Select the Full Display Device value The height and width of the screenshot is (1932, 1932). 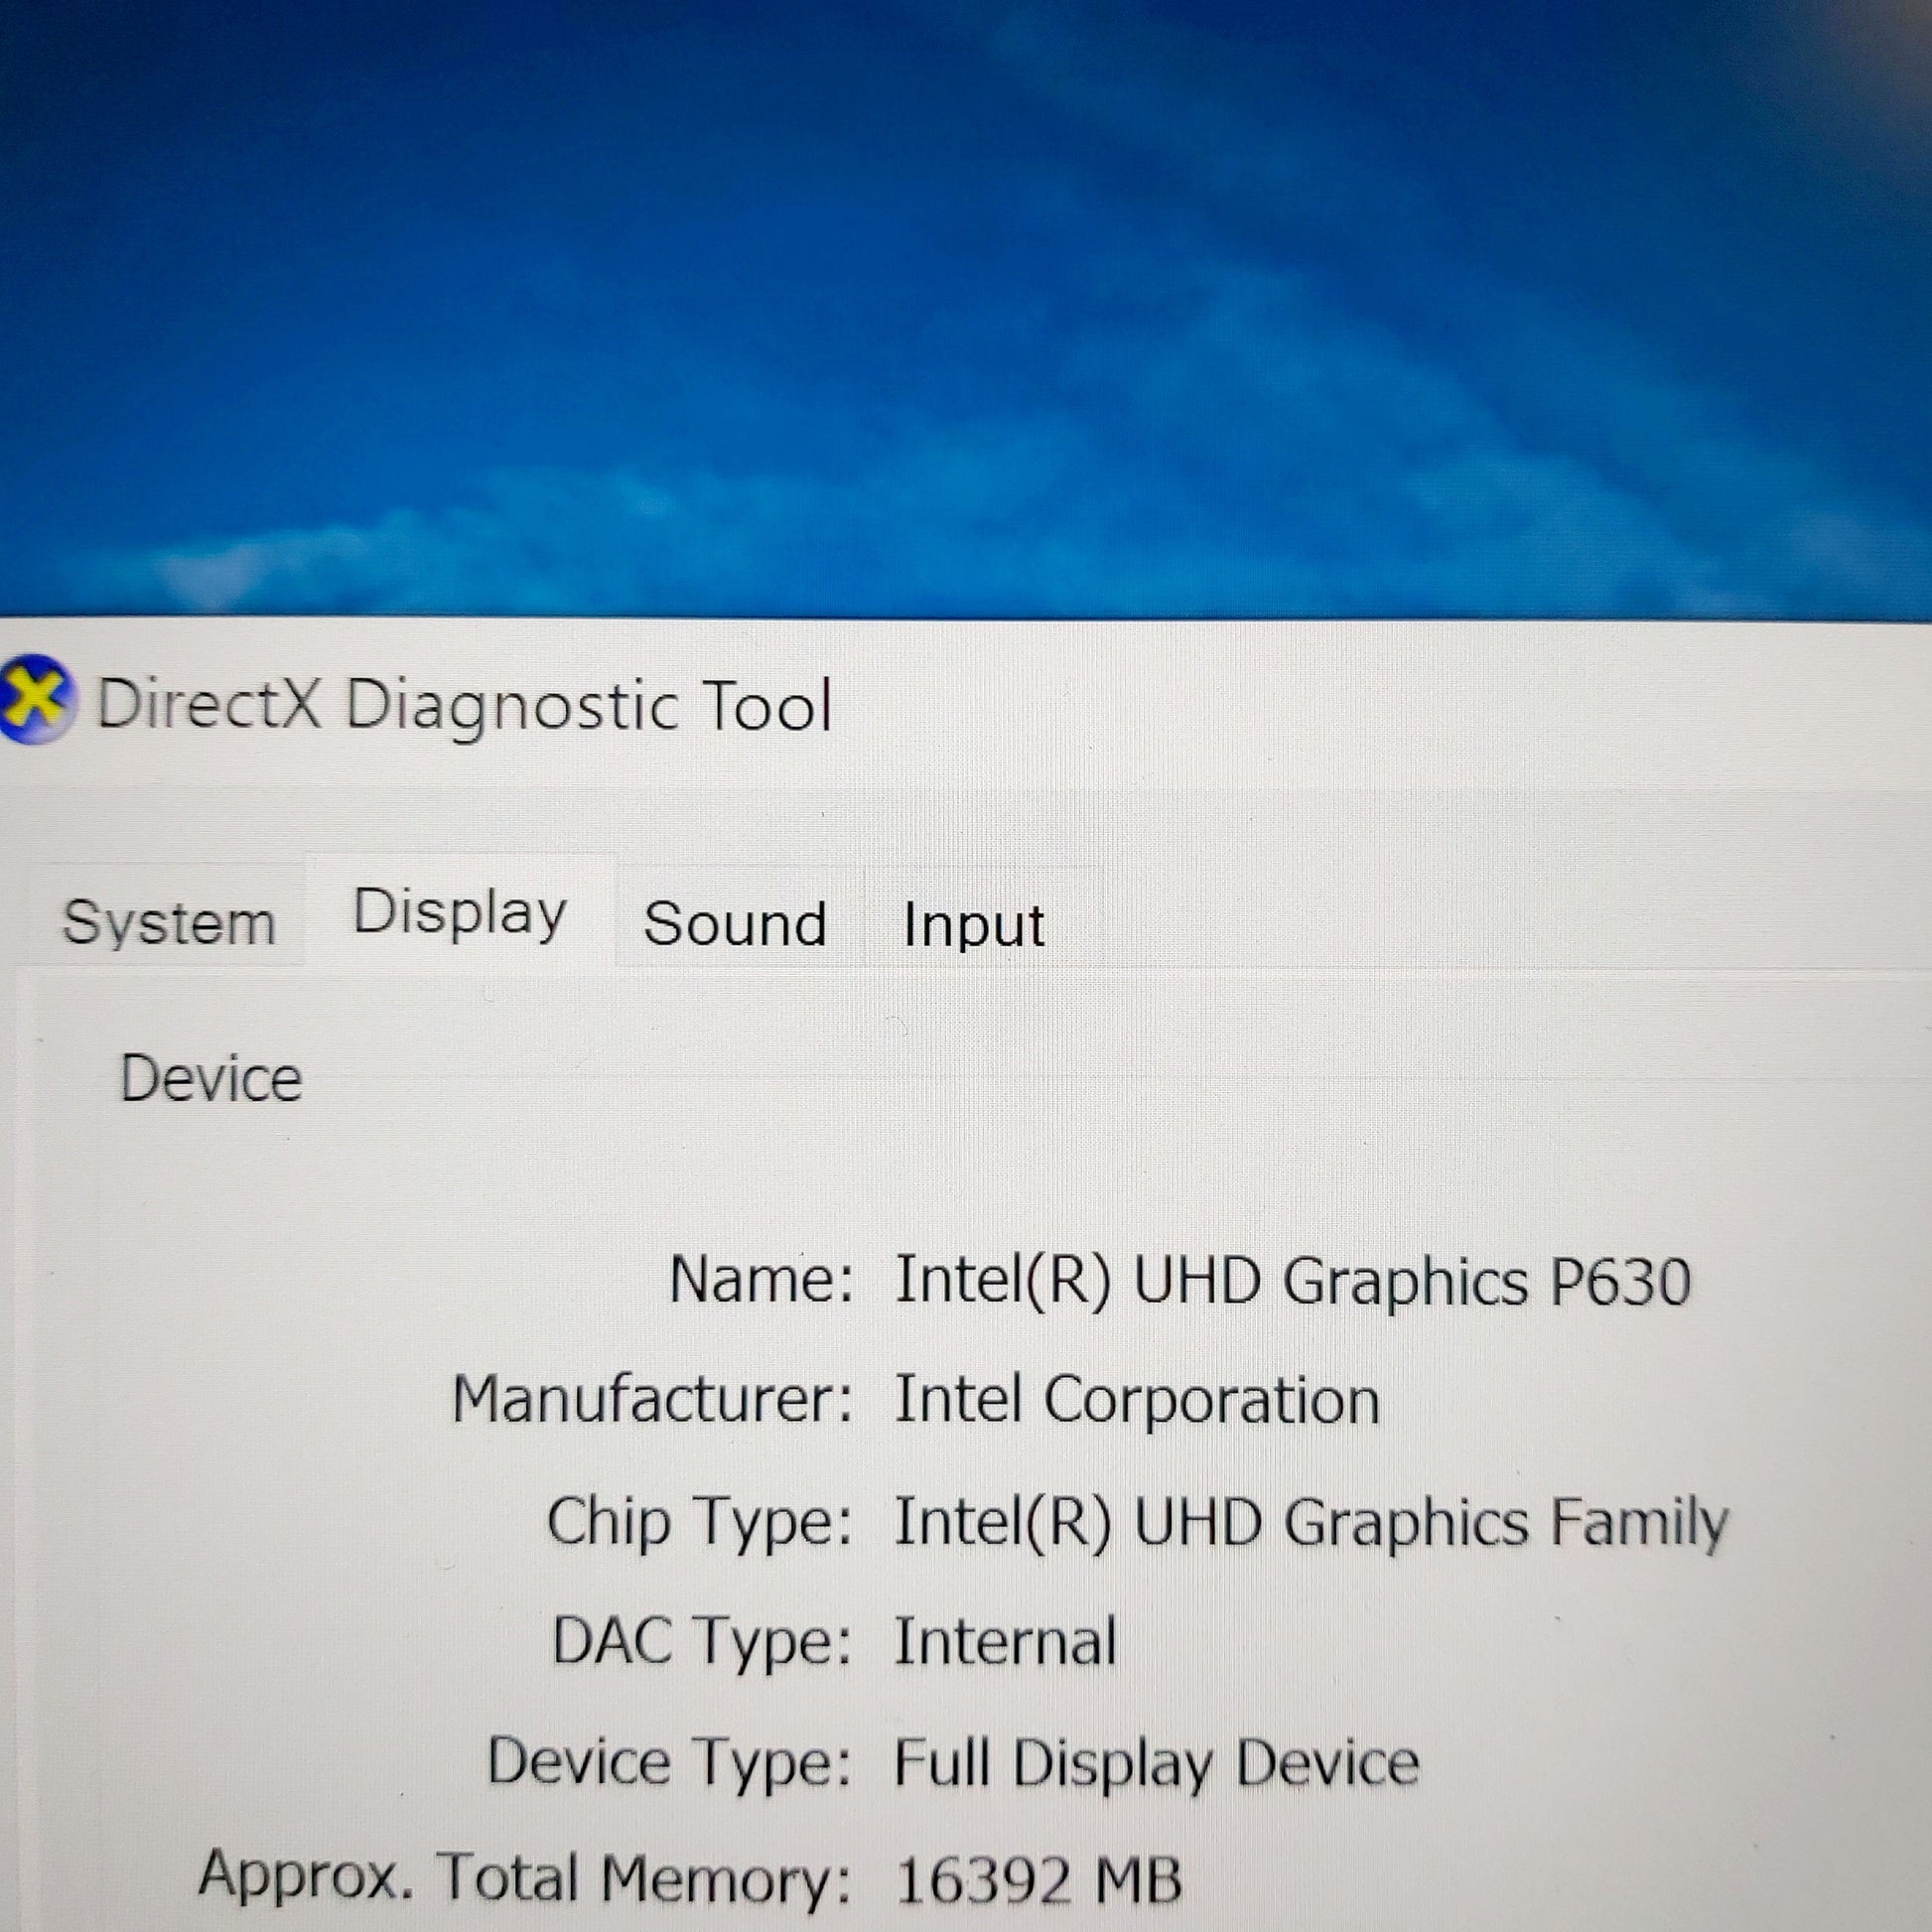coord(1156,1763)
